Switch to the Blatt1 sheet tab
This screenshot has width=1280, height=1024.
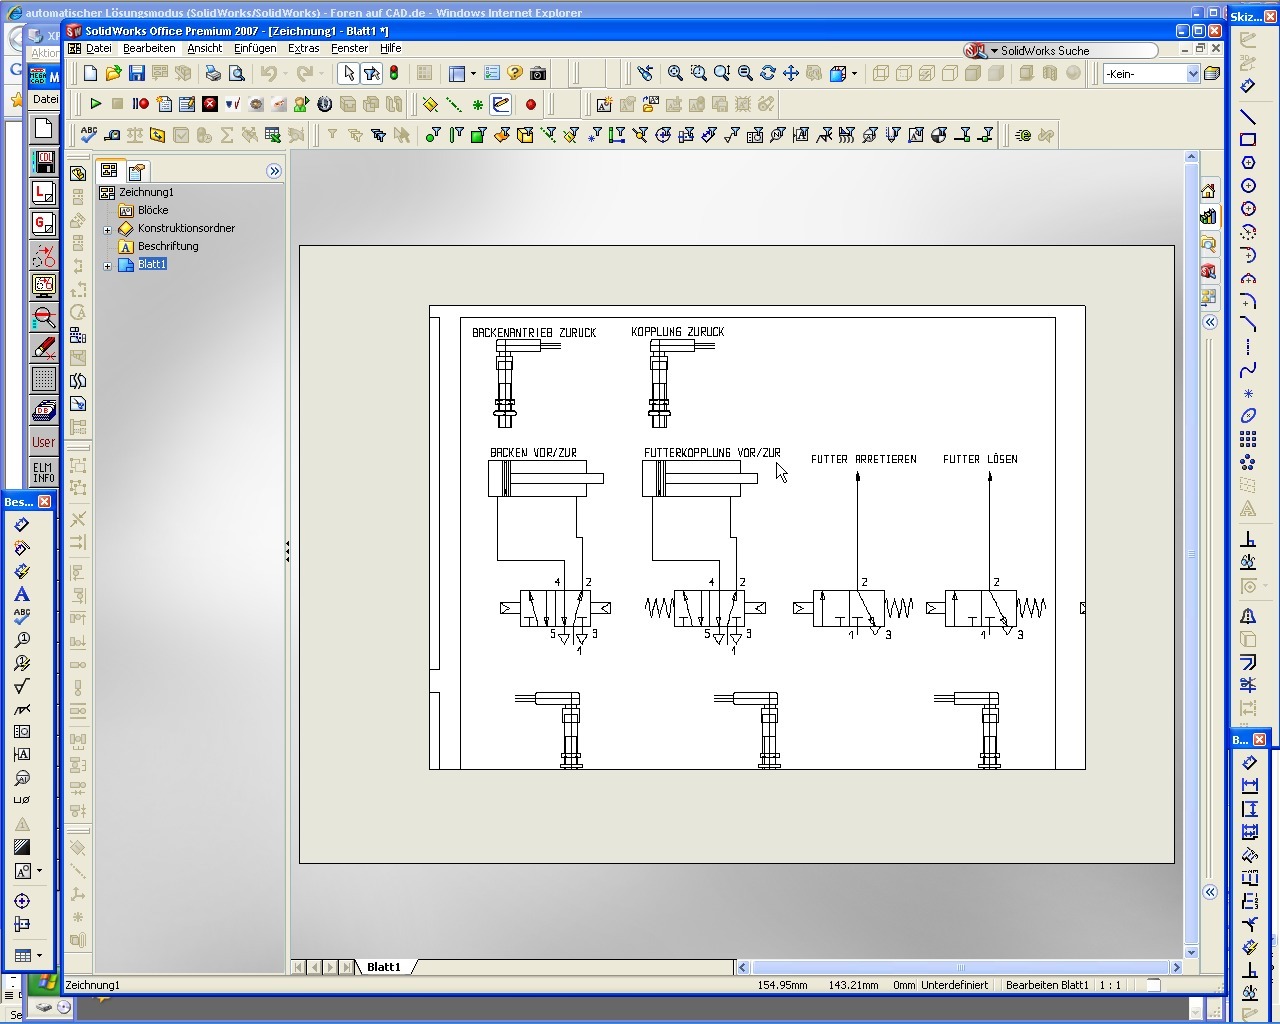pyautogui.click(x=384, y=967)
